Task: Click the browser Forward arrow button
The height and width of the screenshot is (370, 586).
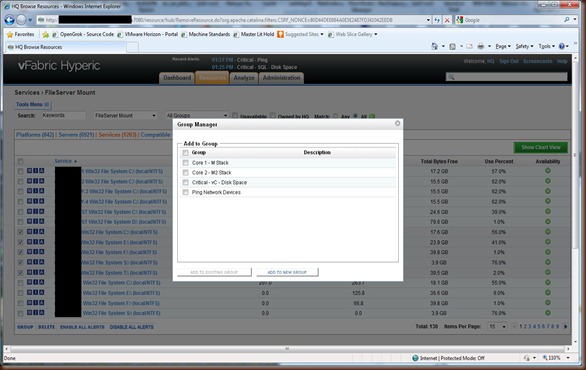Action: point(22,20)
